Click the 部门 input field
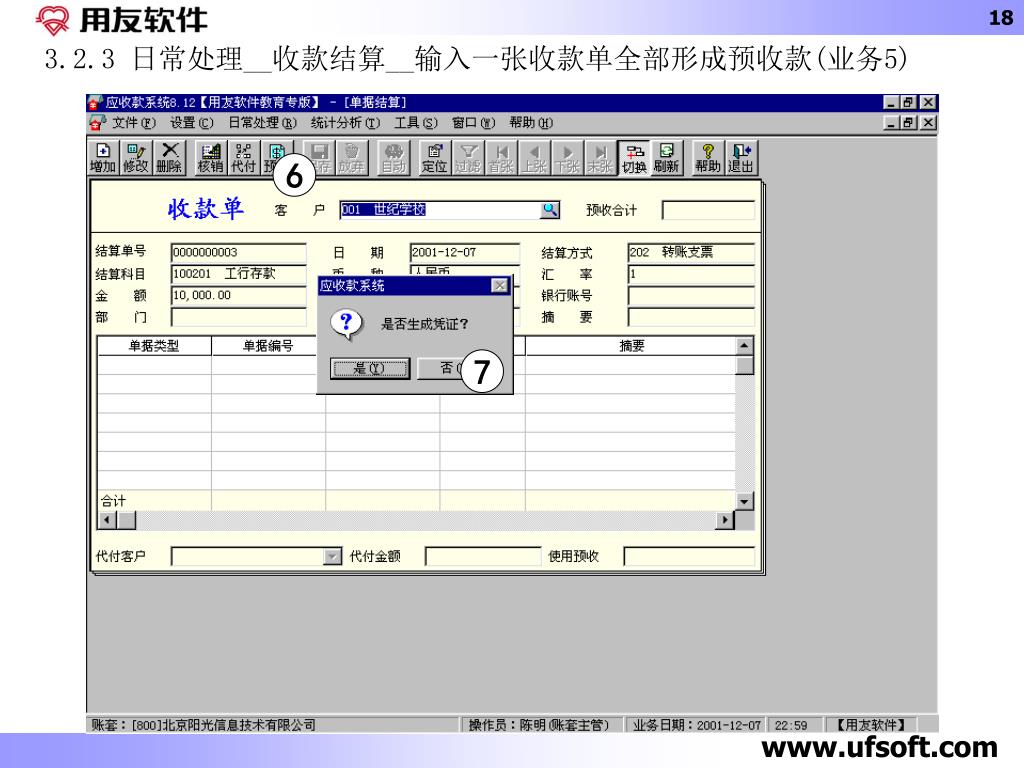The height and width of the screenshot is (768, 1024). pos(238,317)
